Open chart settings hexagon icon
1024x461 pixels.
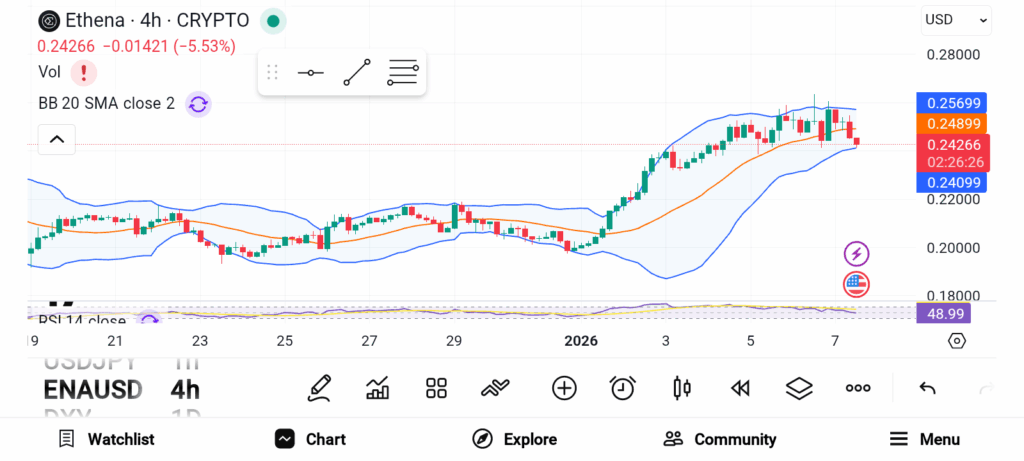(957, 341)
